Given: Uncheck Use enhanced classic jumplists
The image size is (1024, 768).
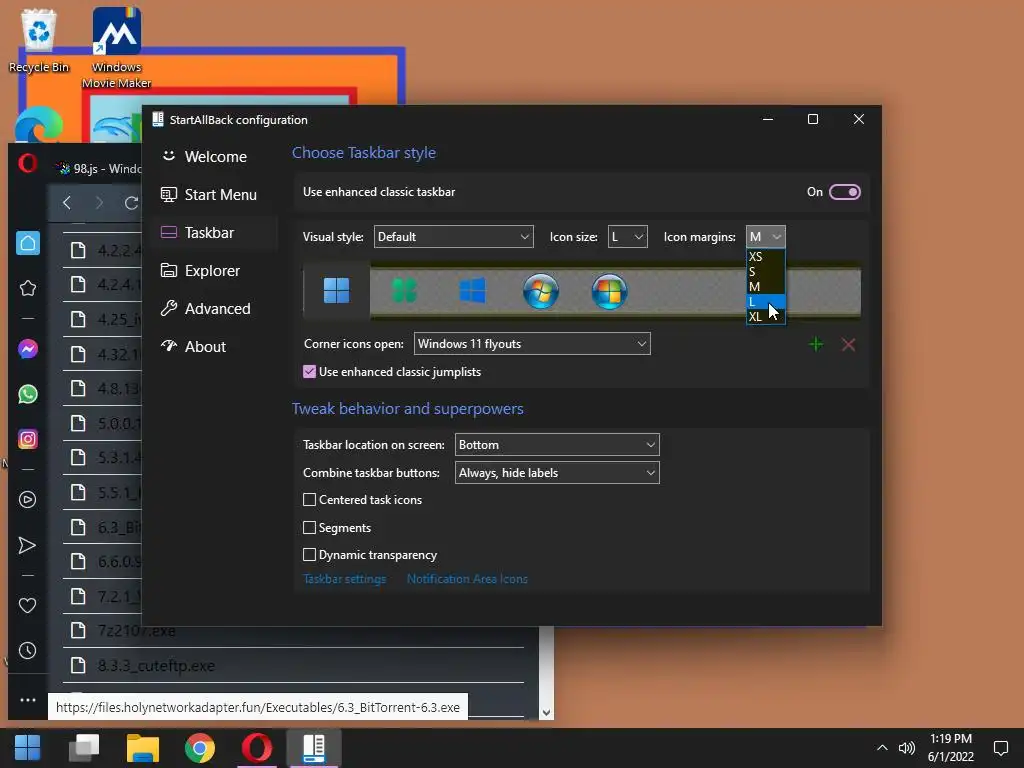Looking at the screenshot, I should tap(310, 372).
